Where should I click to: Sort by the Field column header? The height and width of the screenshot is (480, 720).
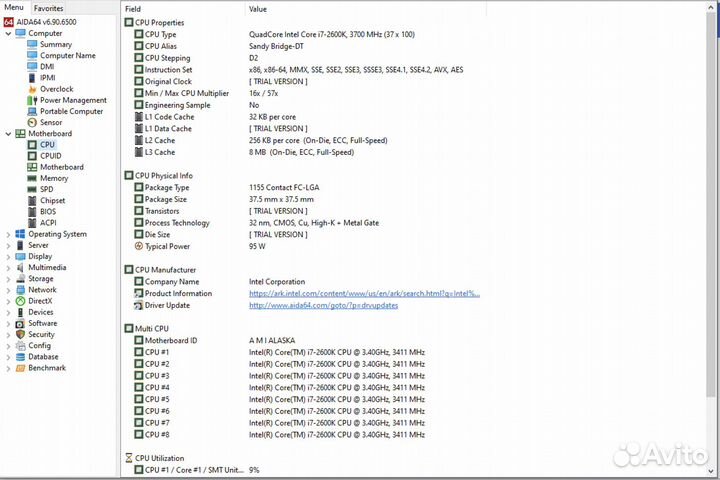[183, 9]
